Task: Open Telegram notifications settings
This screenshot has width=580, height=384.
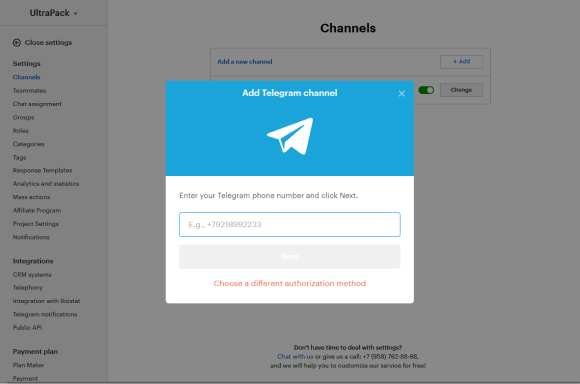Action: [45, 314]
